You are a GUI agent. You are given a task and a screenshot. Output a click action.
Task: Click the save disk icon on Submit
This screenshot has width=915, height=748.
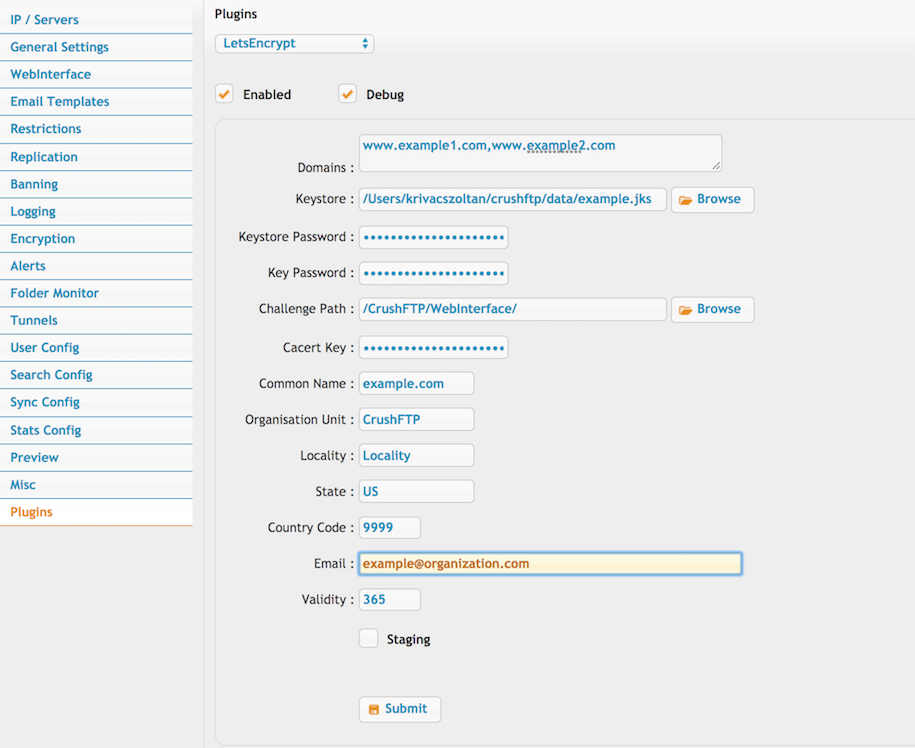click(373, 709)
